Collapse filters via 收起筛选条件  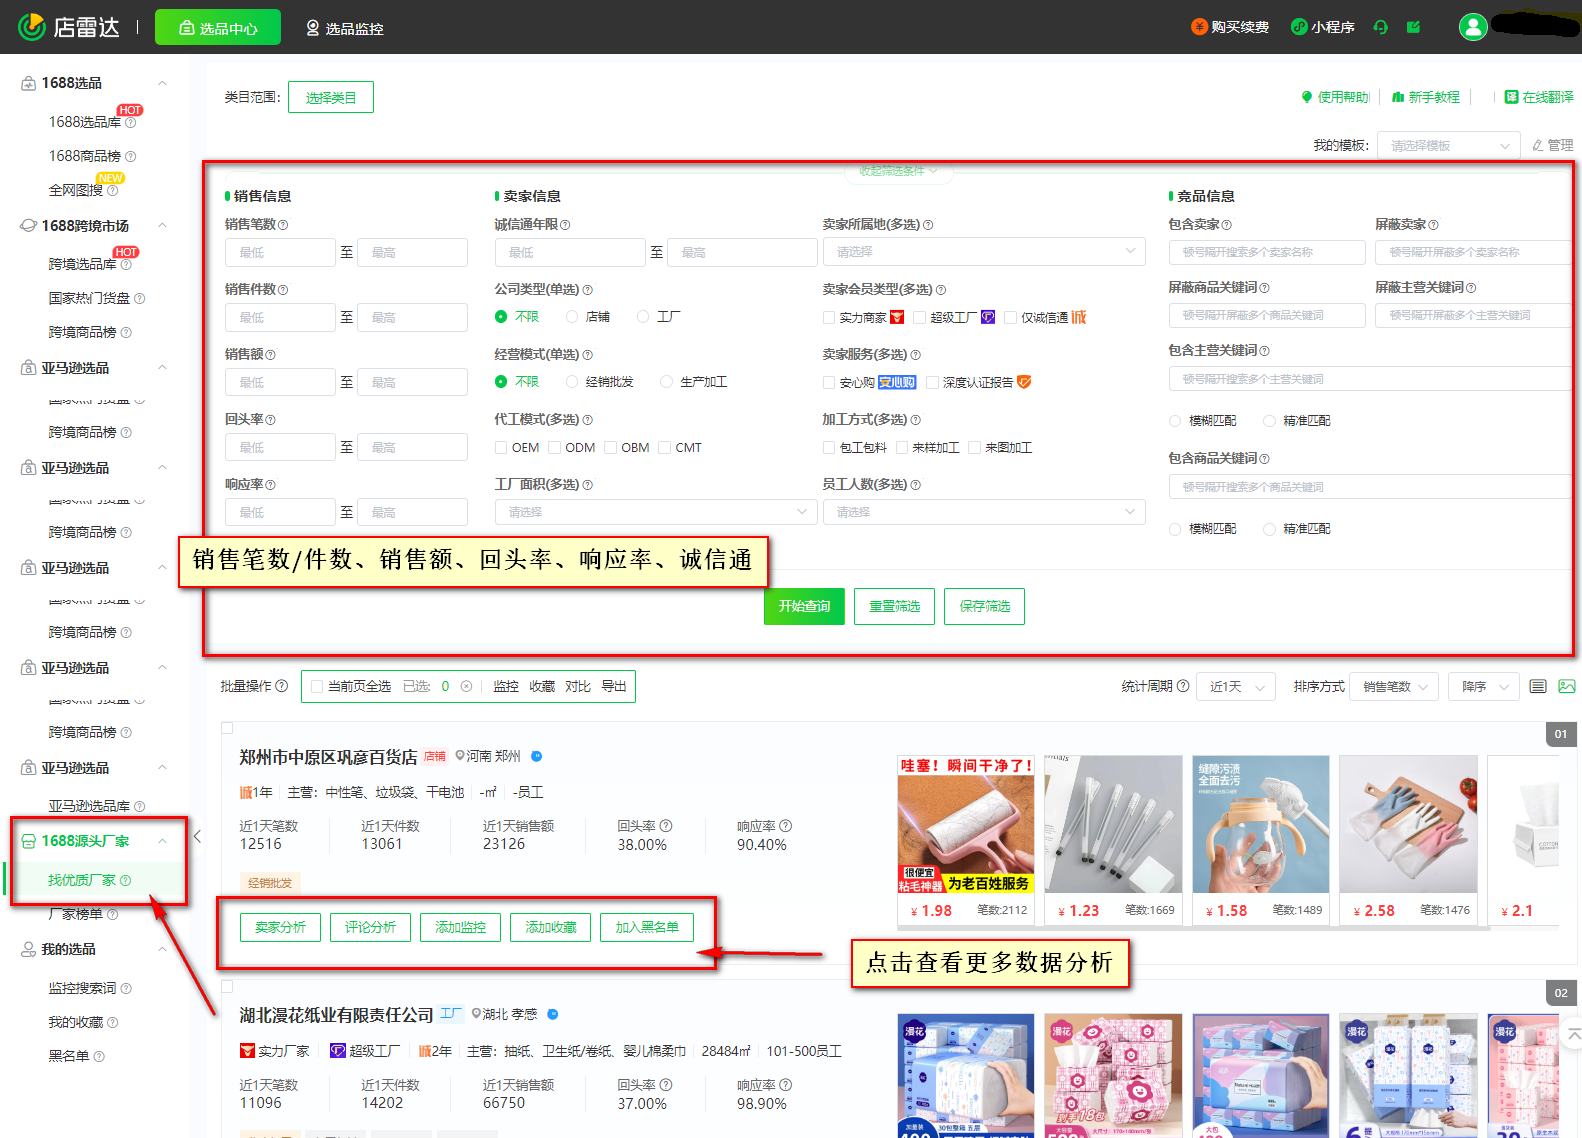(x=898, y=171)
